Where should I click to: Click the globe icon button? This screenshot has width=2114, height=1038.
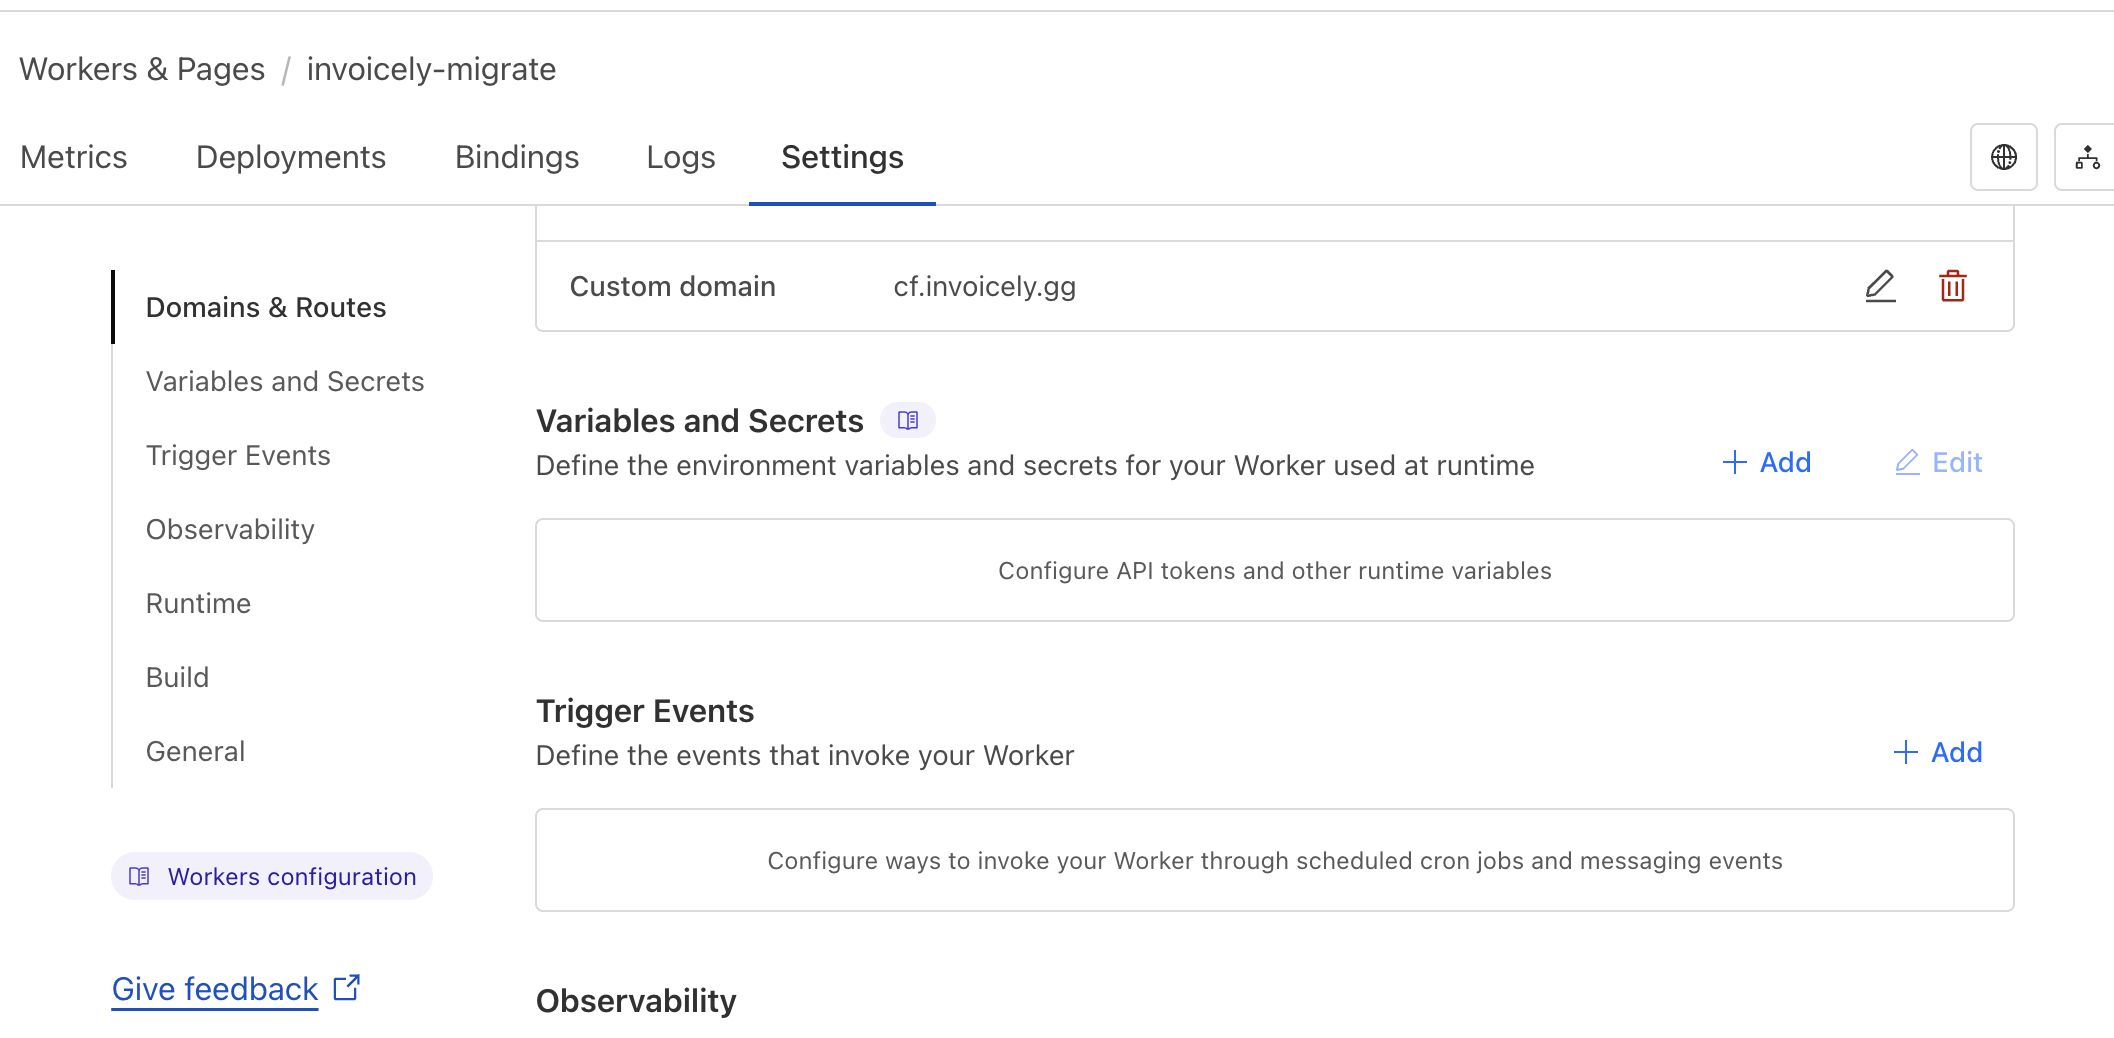coord(2003,157)
